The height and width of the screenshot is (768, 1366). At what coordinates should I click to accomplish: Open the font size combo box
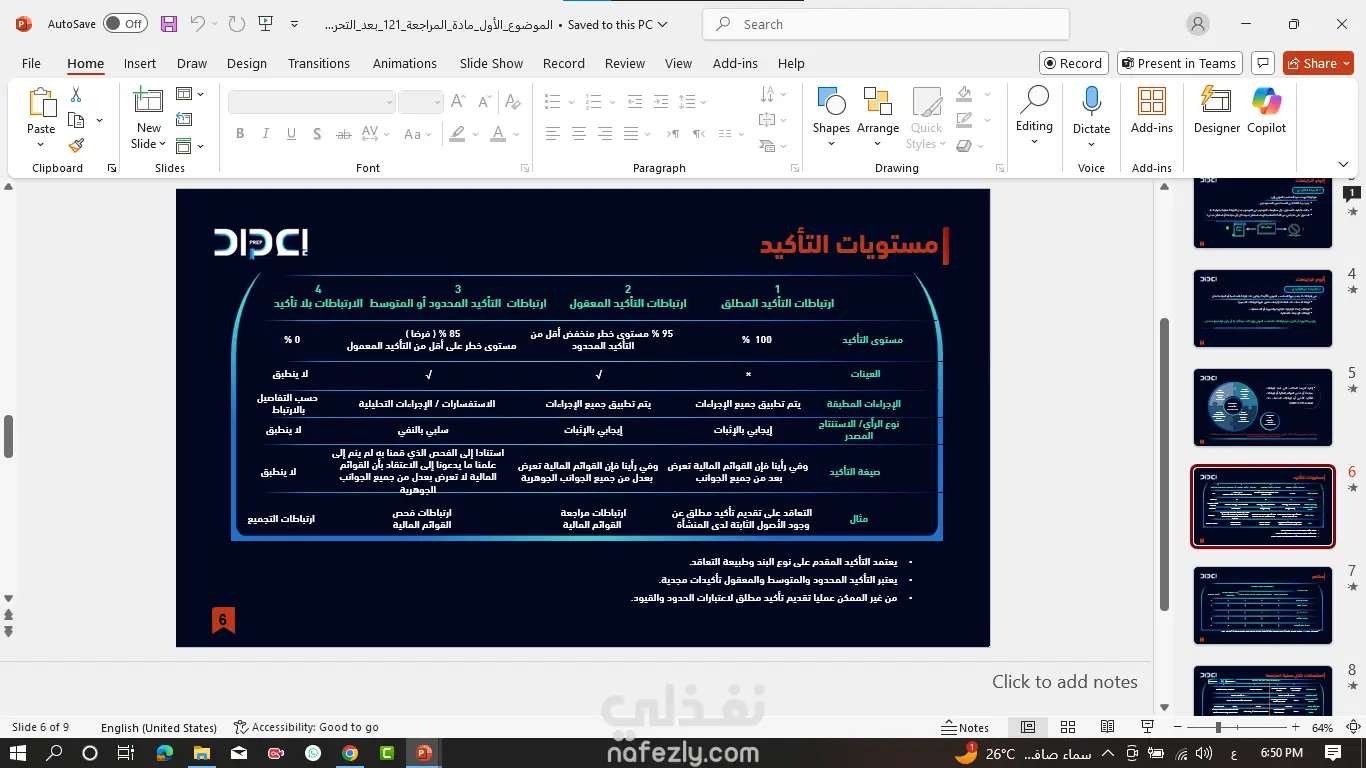point(420,102)
